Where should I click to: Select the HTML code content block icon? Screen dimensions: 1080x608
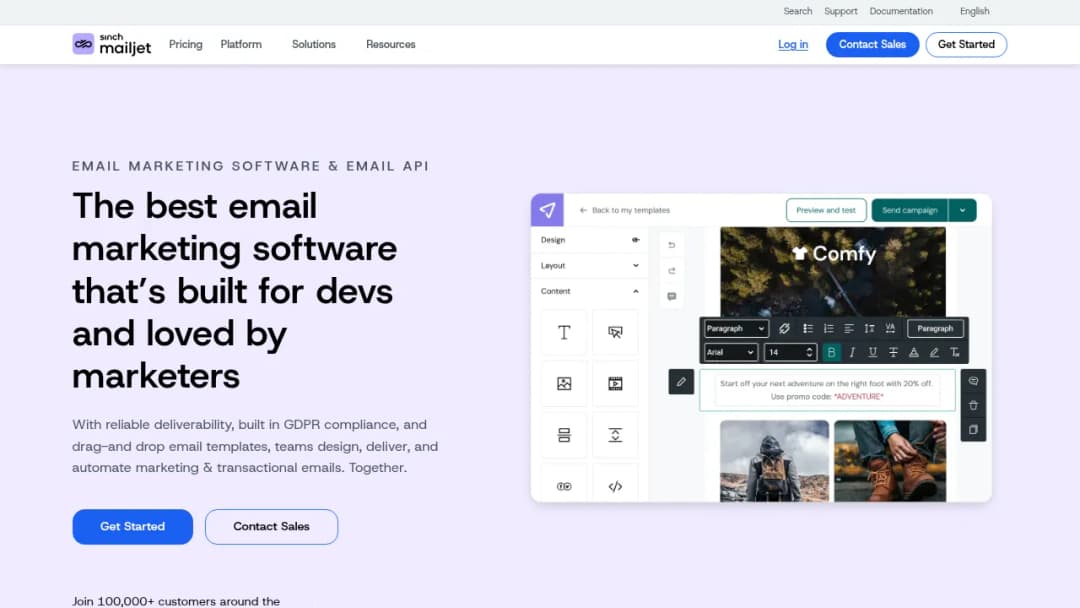(615, 486)
